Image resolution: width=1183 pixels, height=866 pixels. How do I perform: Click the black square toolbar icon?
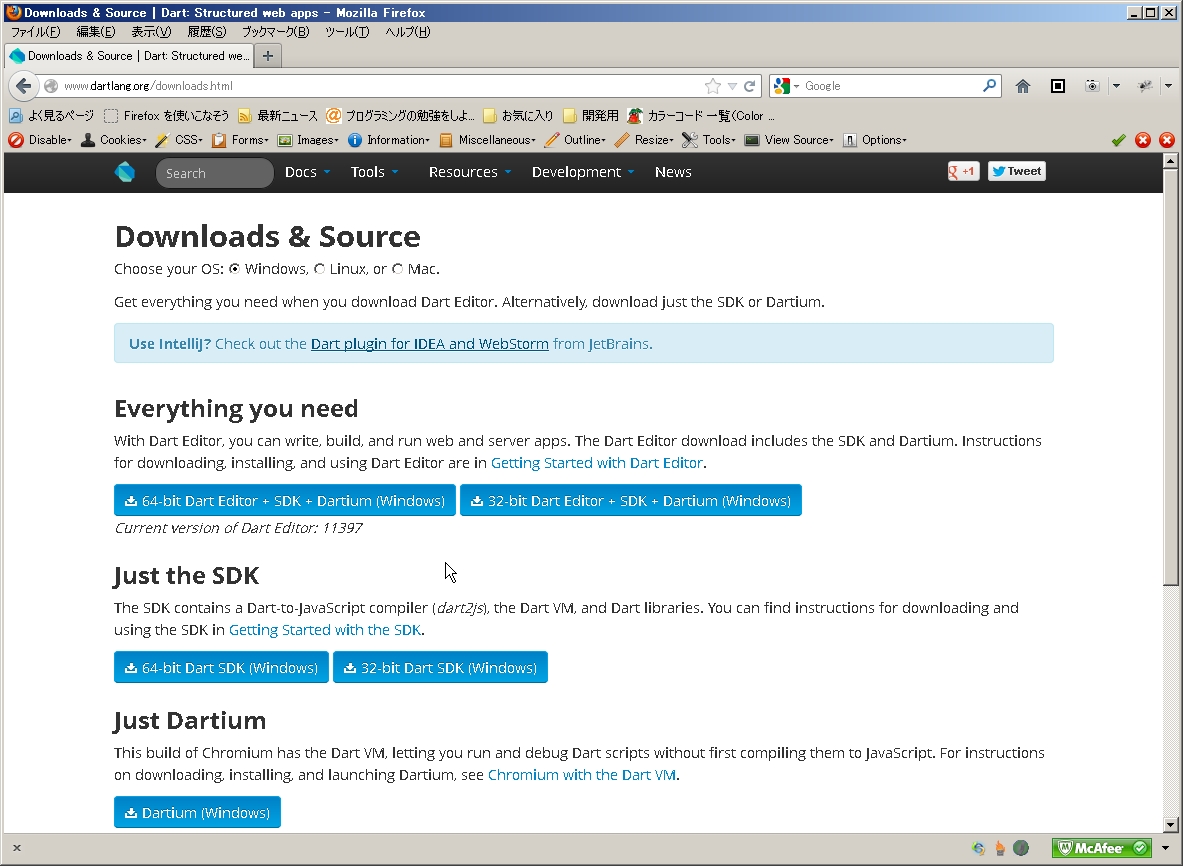coord(1058,86)
